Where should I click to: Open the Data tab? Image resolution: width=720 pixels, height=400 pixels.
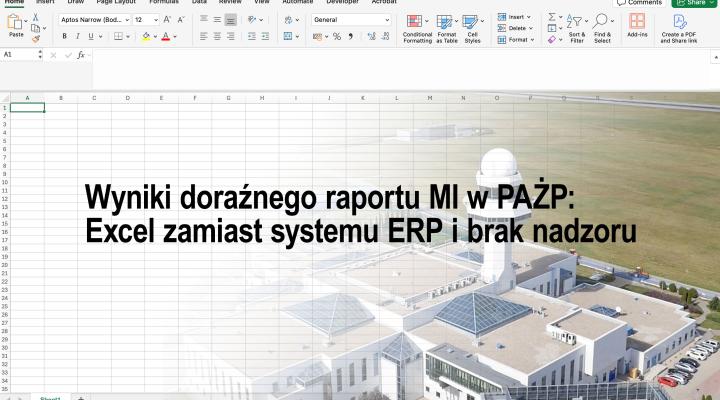(x=199, y=2)
